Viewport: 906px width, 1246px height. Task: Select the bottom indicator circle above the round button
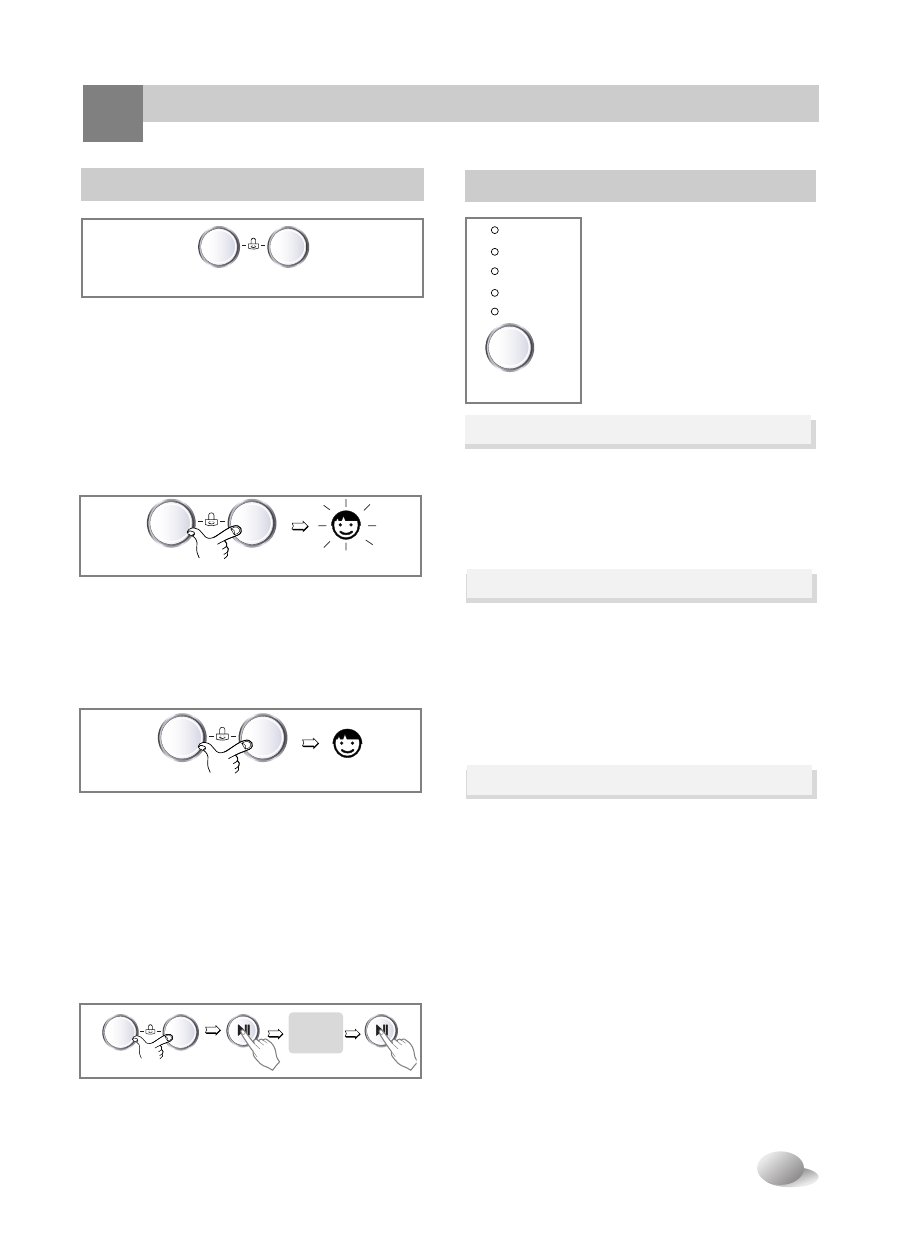point(494,311)
